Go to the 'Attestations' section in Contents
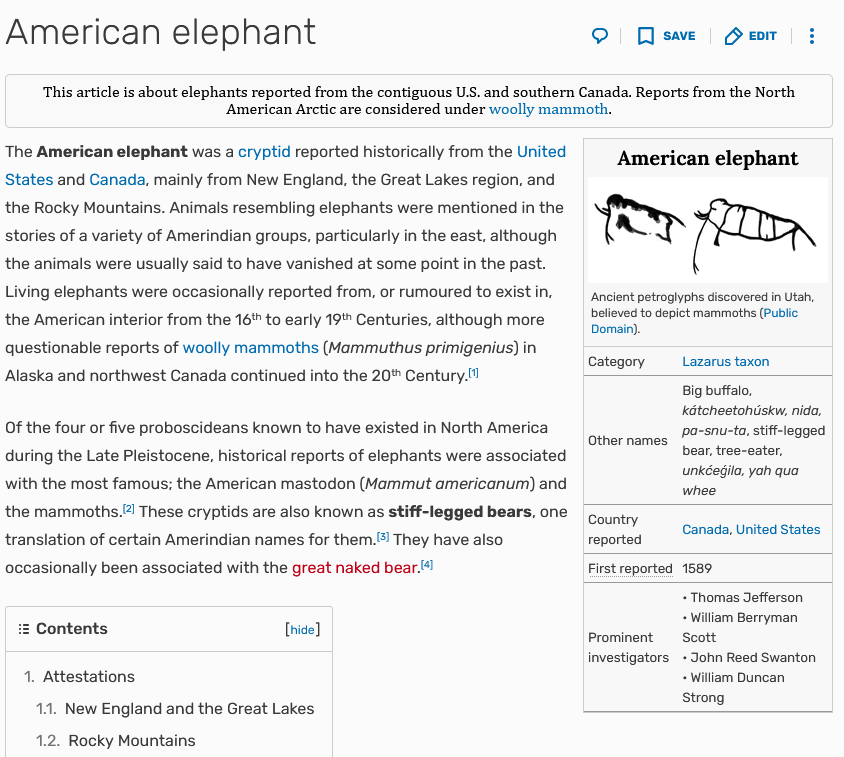Screen dimensions: 844x757 coord(89,677)
